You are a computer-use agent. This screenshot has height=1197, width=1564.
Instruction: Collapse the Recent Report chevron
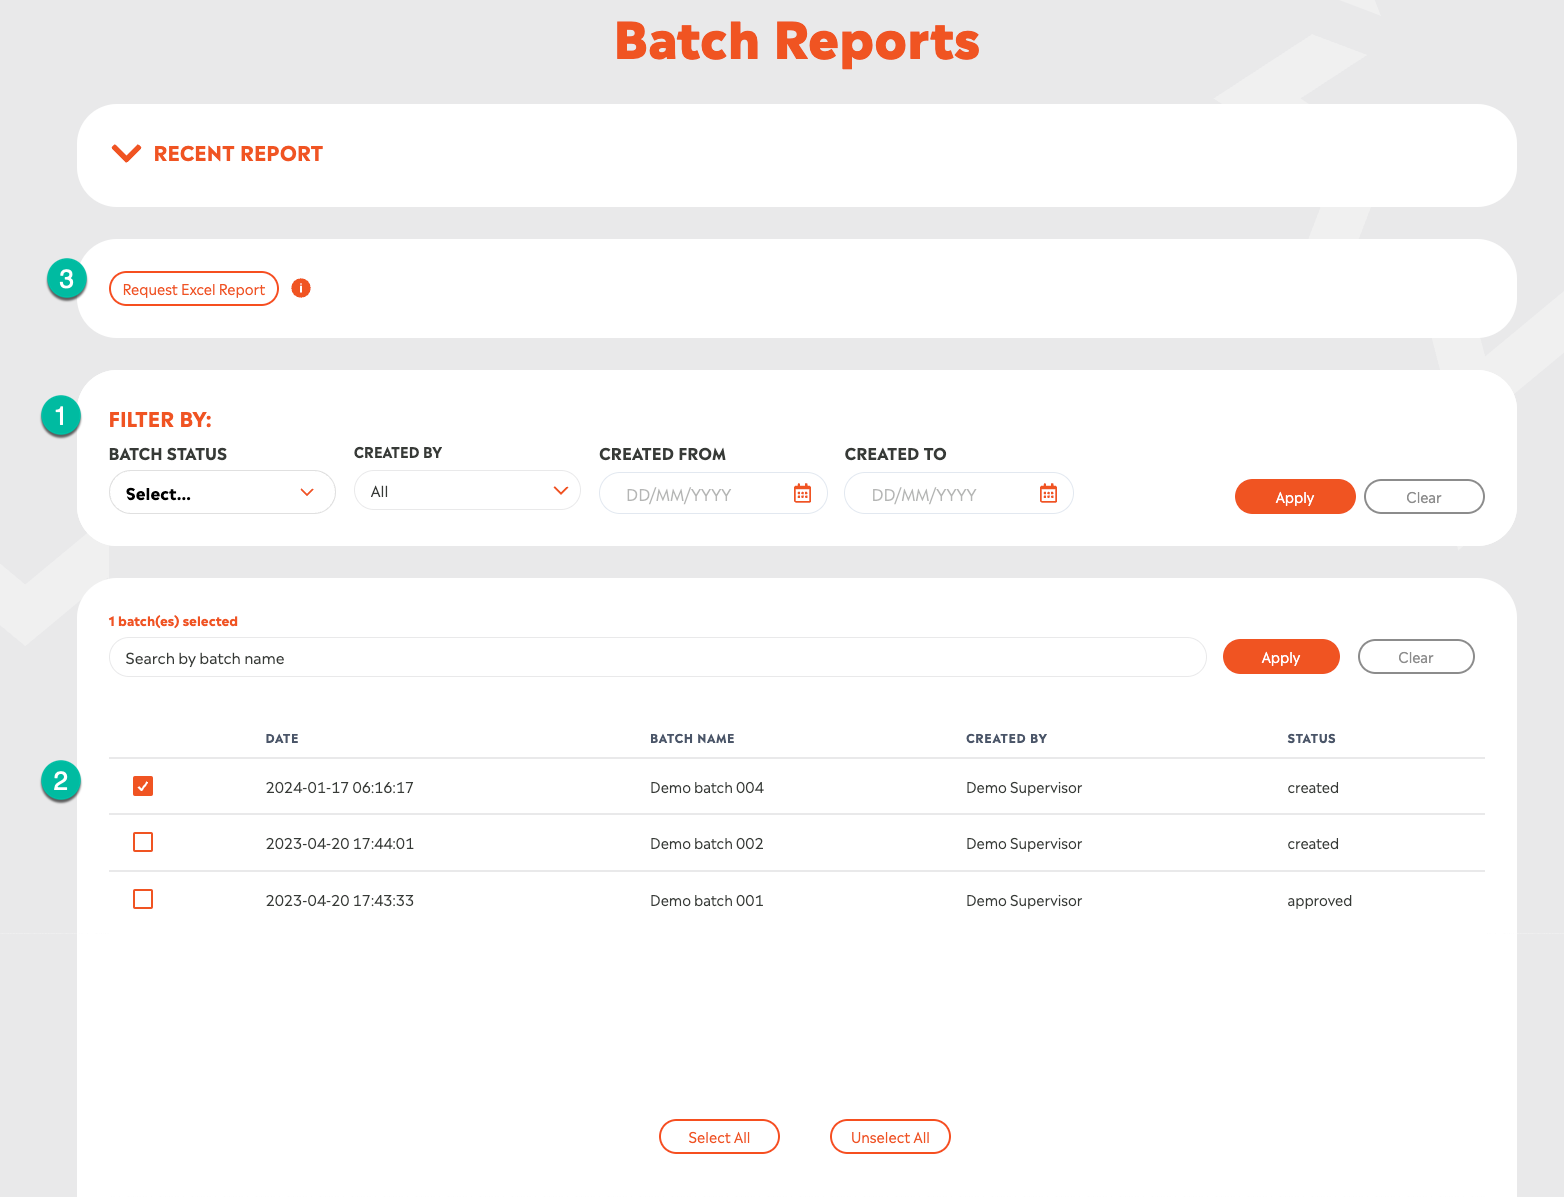pyautogui.click(x=126, y=153)
